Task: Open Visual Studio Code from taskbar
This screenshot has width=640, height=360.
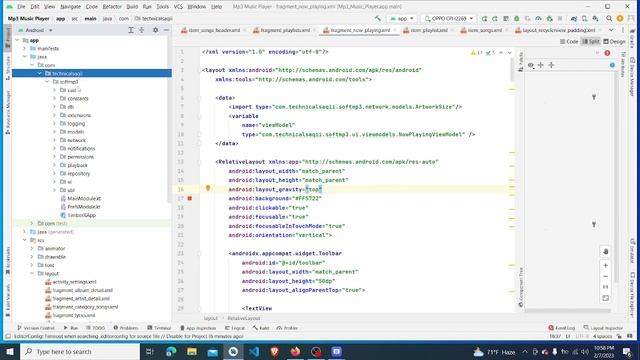Action: coord(254,351)
